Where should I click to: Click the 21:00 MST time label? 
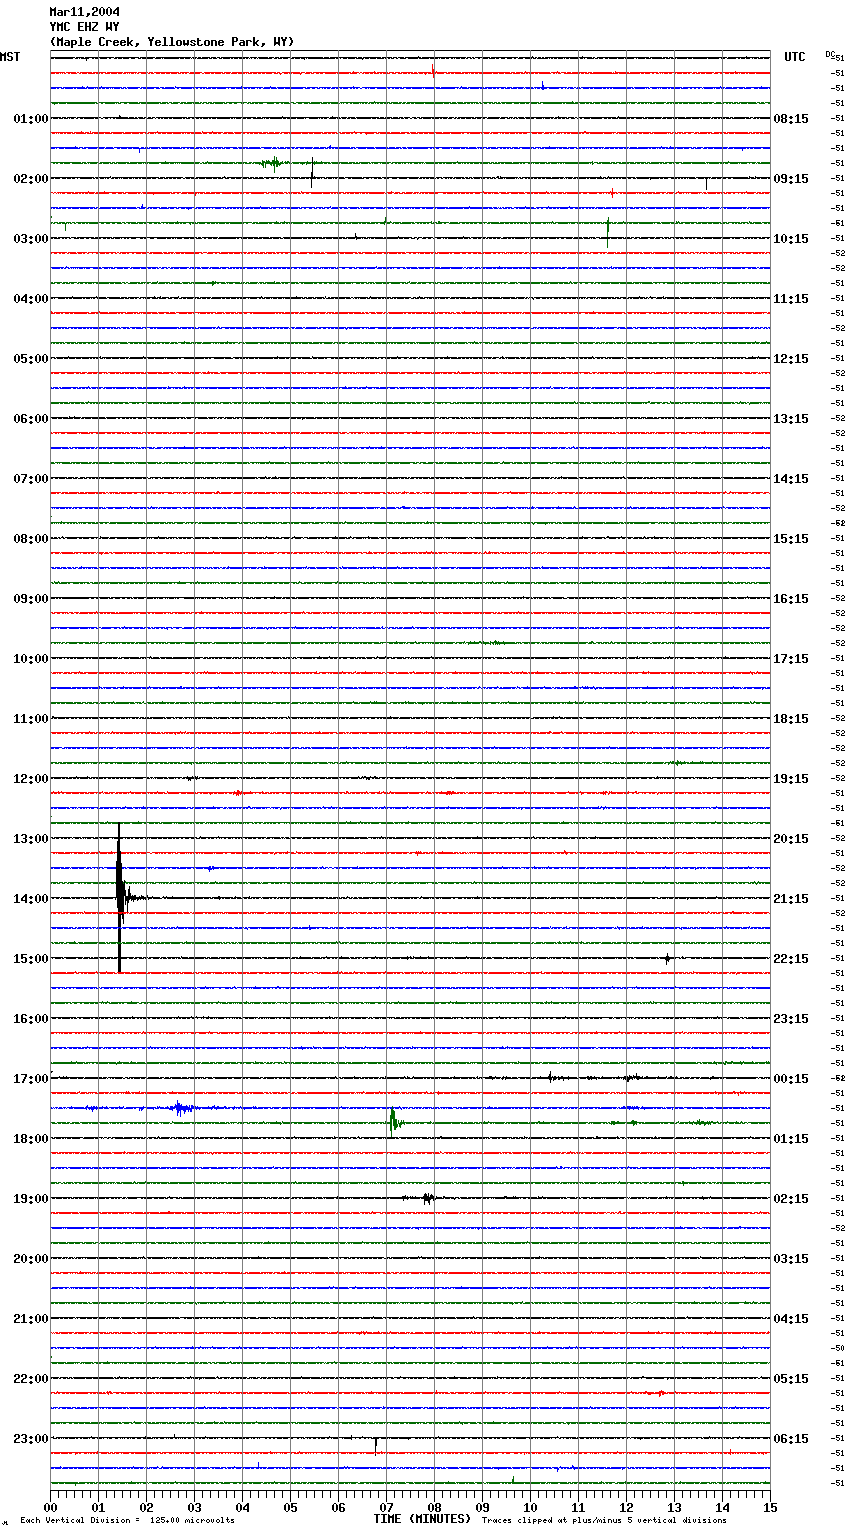coord(31,1319)
